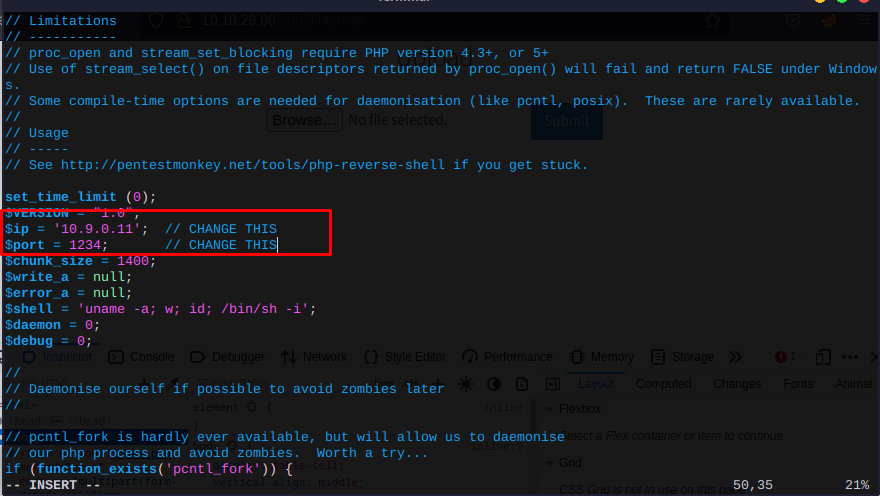Open the Fonts sidebar tab
The width and height of the screenshot is (880, 496).
click(798, 384)
